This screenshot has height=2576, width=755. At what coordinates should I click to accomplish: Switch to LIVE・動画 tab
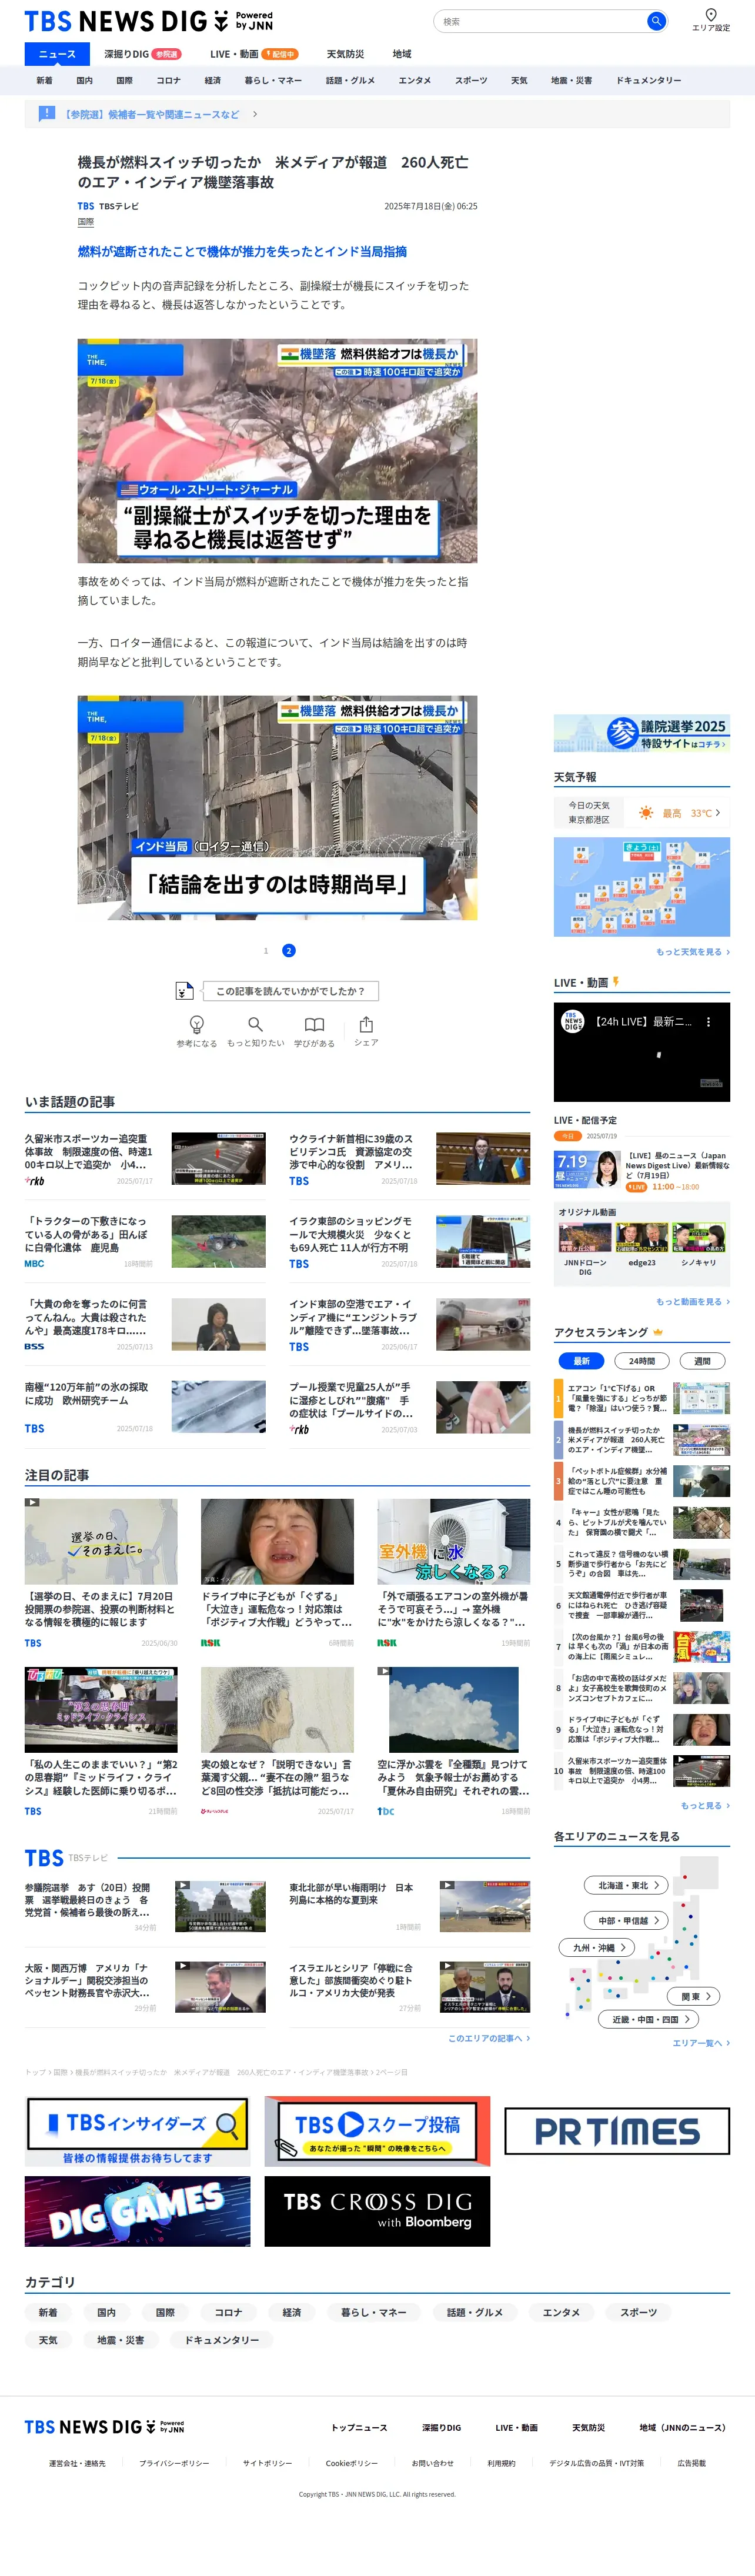[254, 54]
